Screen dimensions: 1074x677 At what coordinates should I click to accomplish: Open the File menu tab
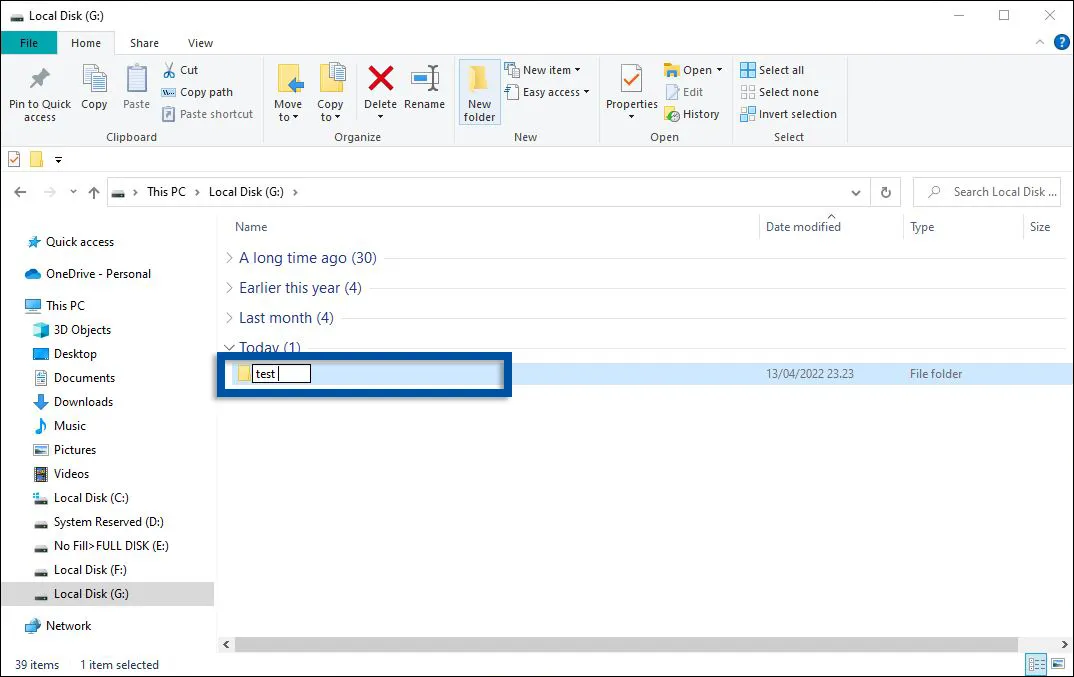(28, 43)
